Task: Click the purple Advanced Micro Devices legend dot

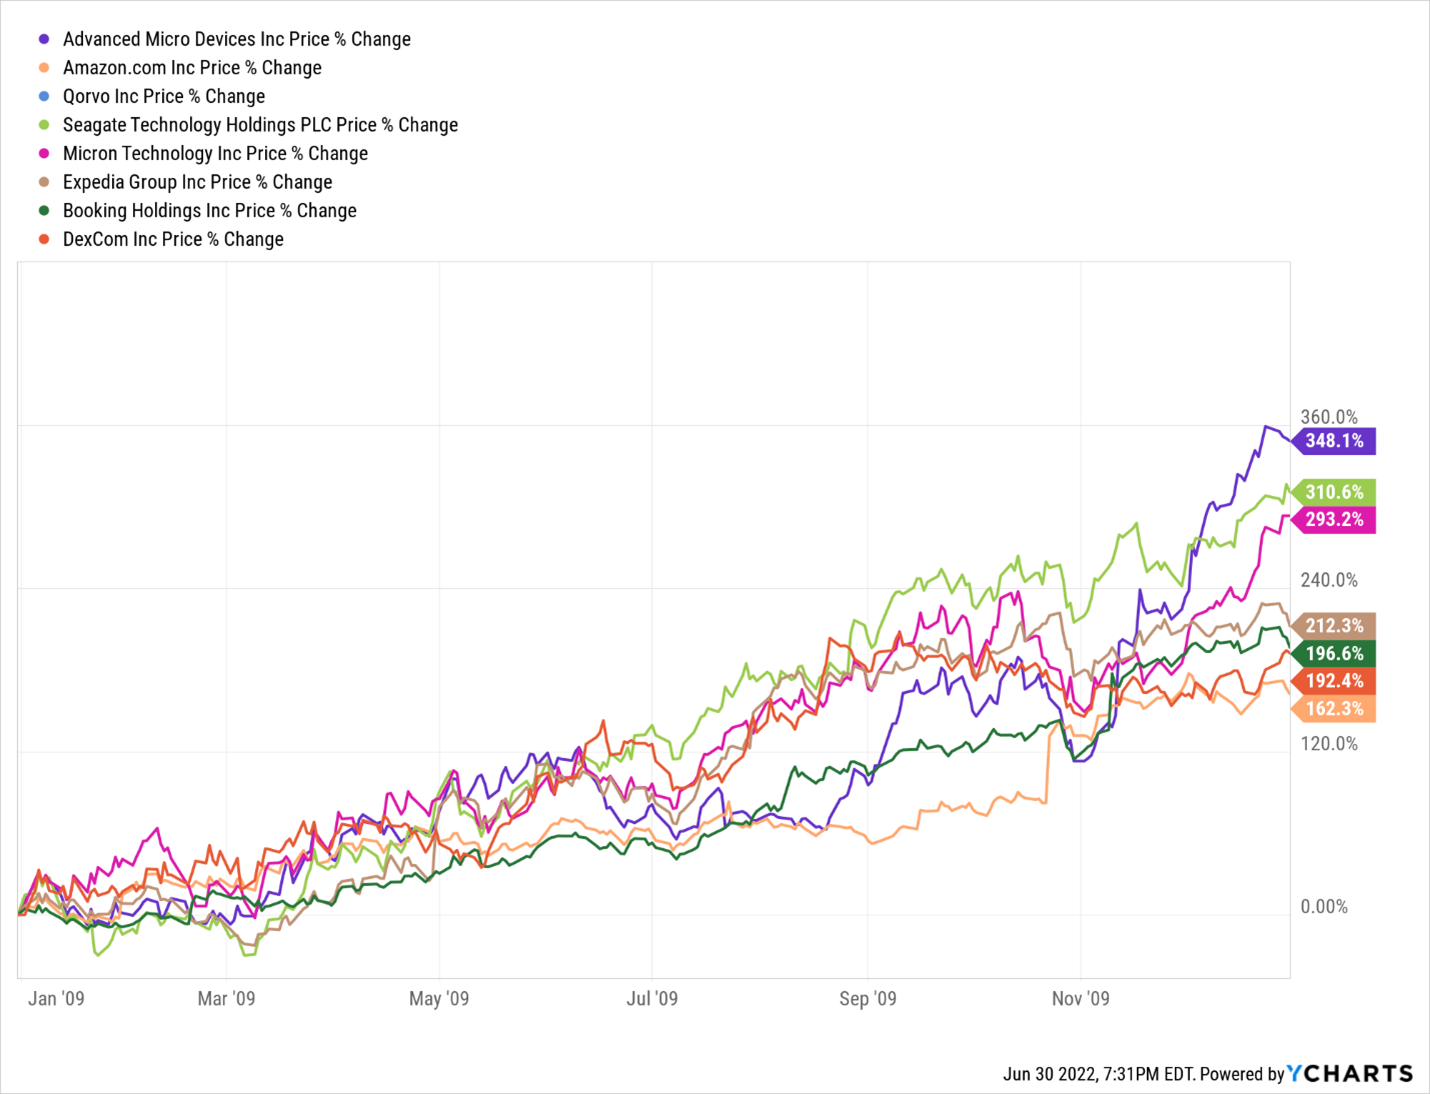Action: pyautogui.click(x=44, y=39)
